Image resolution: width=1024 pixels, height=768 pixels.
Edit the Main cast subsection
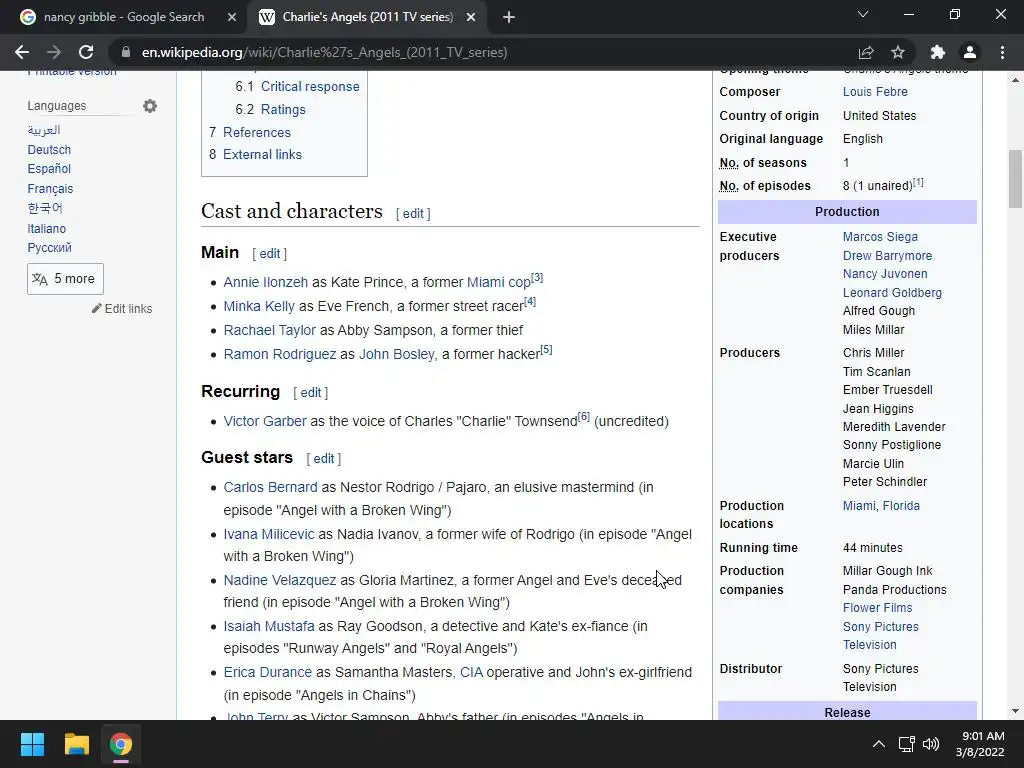(269, 253)
